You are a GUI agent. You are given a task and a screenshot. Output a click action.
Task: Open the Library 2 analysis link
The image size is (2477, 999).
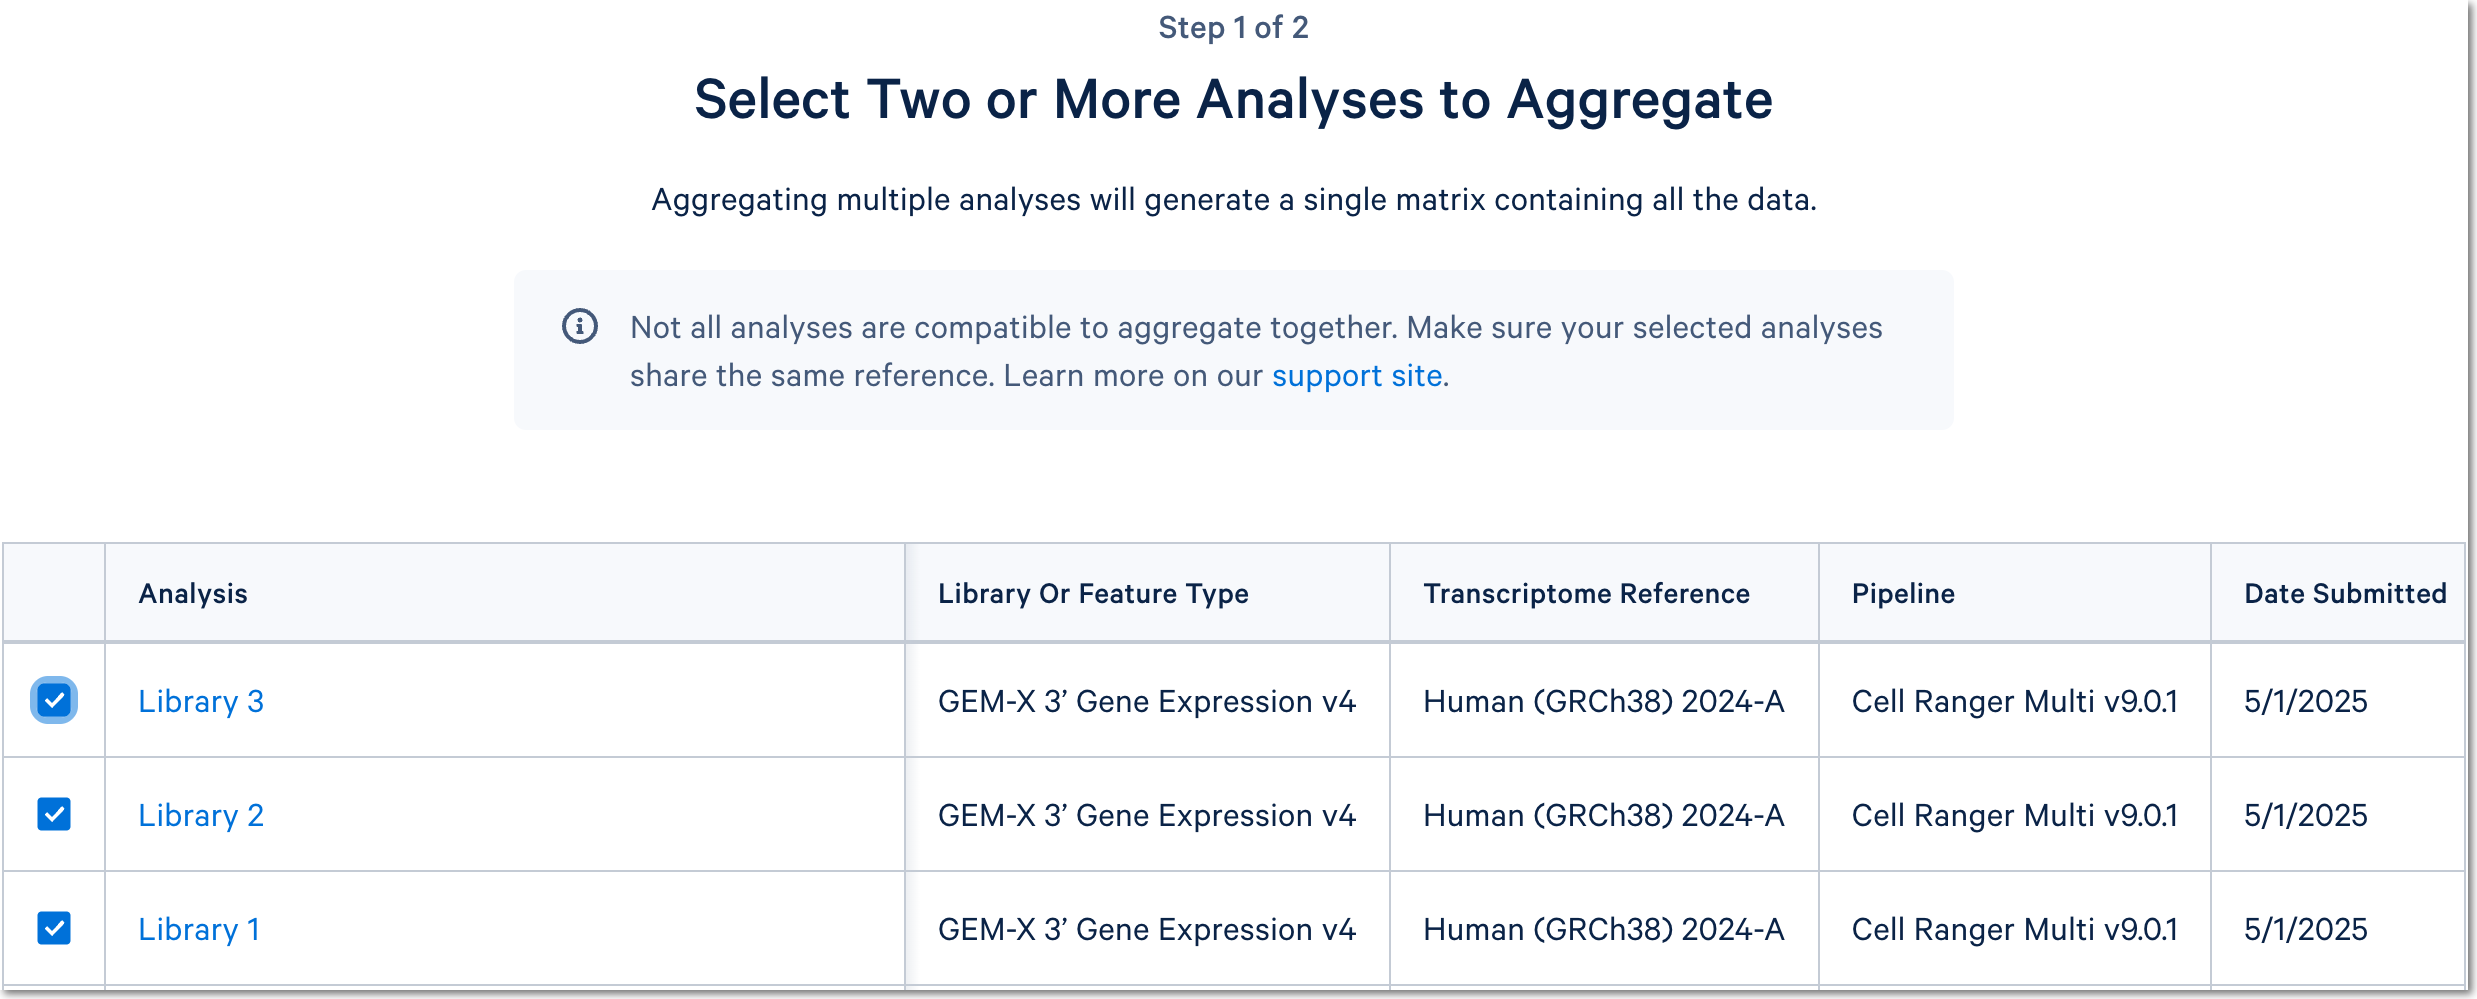click(x=201, y=815)
